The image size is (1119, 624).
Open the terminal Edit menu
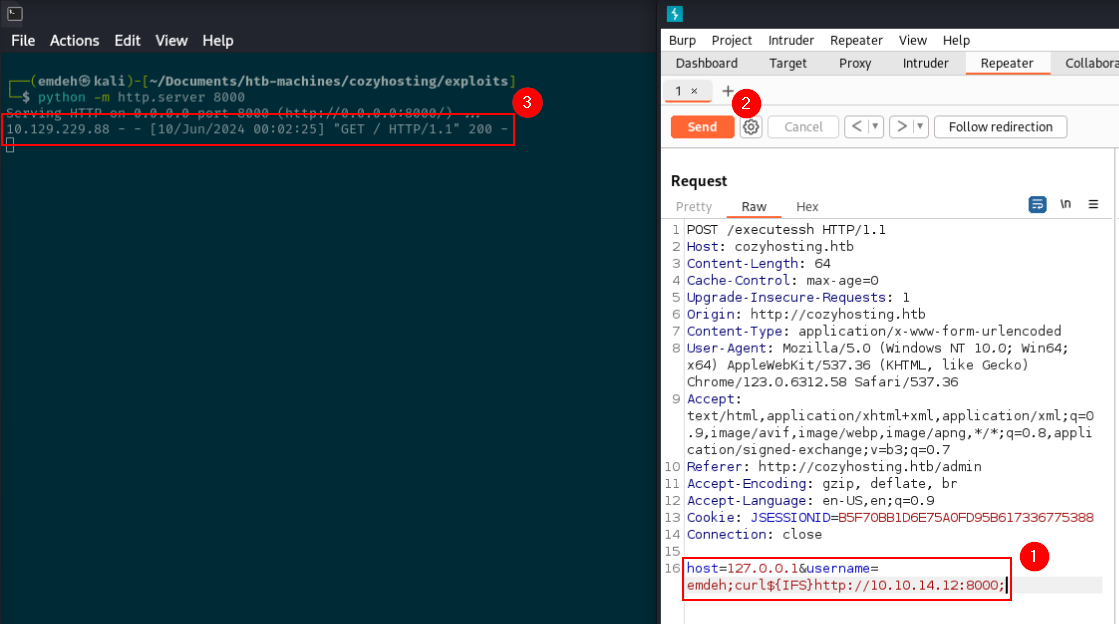pos(127,41)
